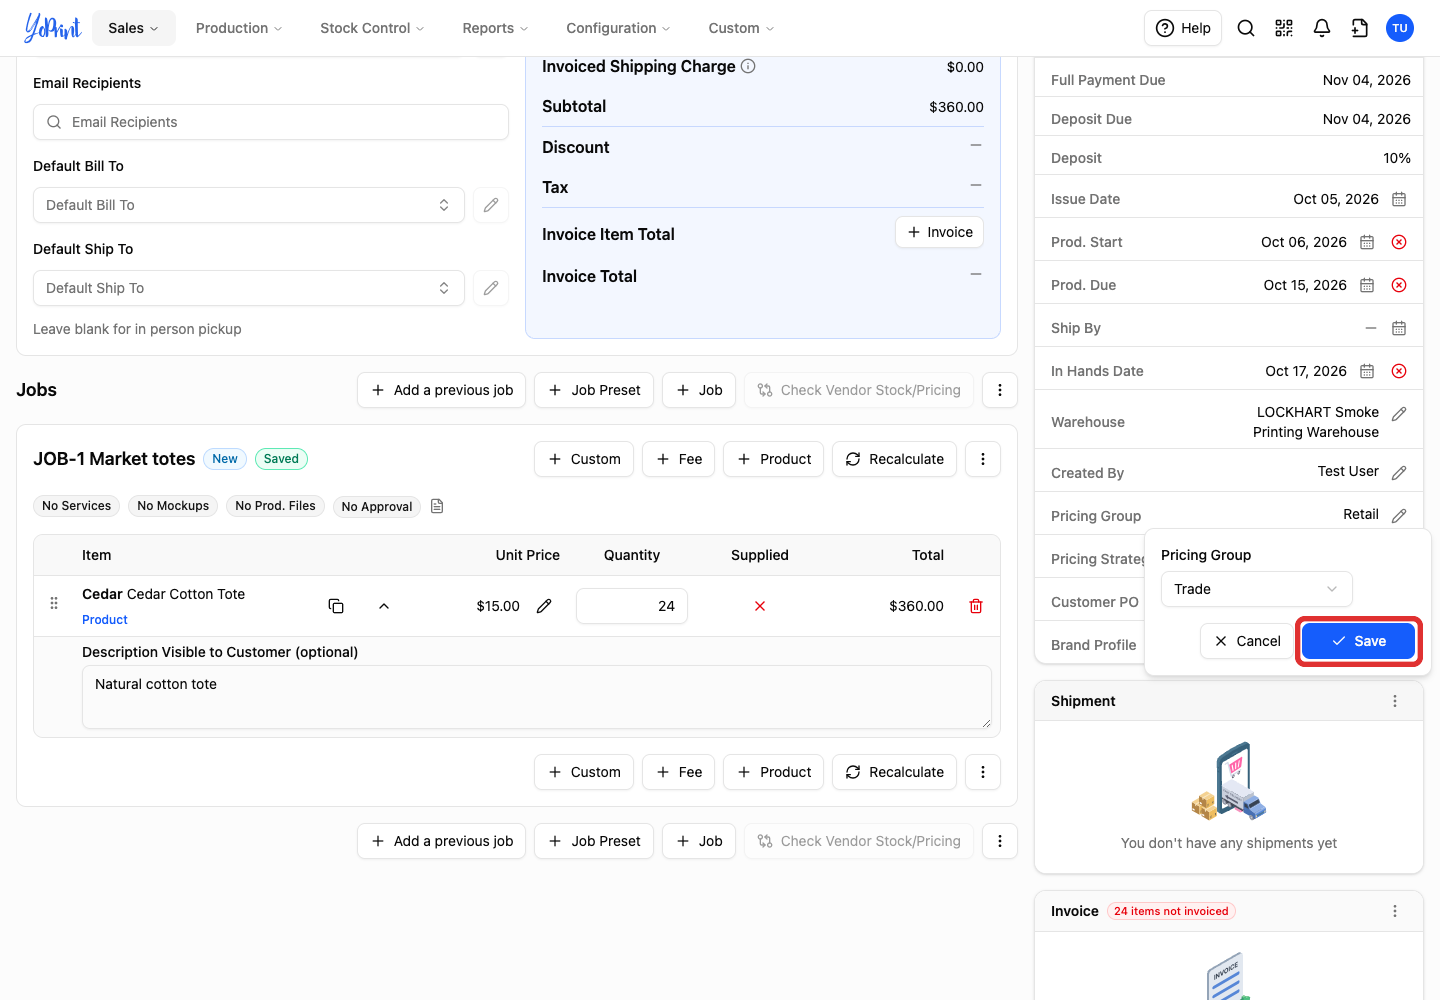1440x1000 pixels.
Task: Edit the Warehouse field
Action: point(1399,413)
